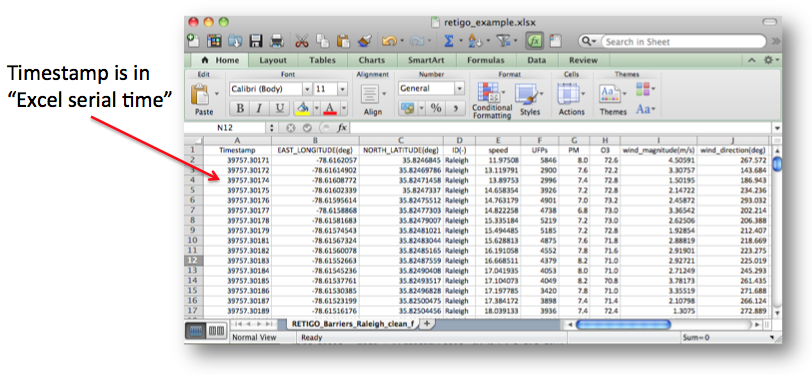Open the SmartArt tab
This screenshot has width=812, height=375.
tap(426, 60)
